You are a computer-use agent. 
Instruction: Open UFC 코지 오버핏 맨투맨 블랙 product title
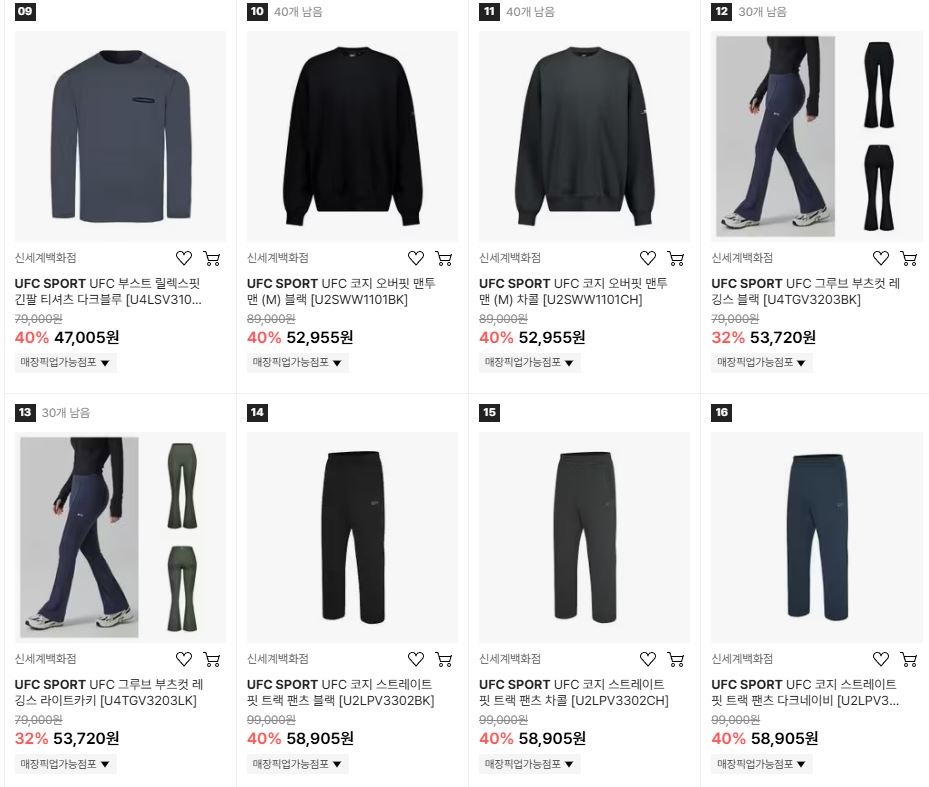pyautogui.click(x=341, y=292)
